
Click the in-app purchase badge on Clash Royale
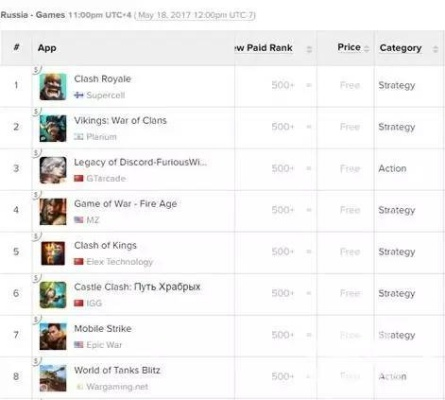(36, 70)
